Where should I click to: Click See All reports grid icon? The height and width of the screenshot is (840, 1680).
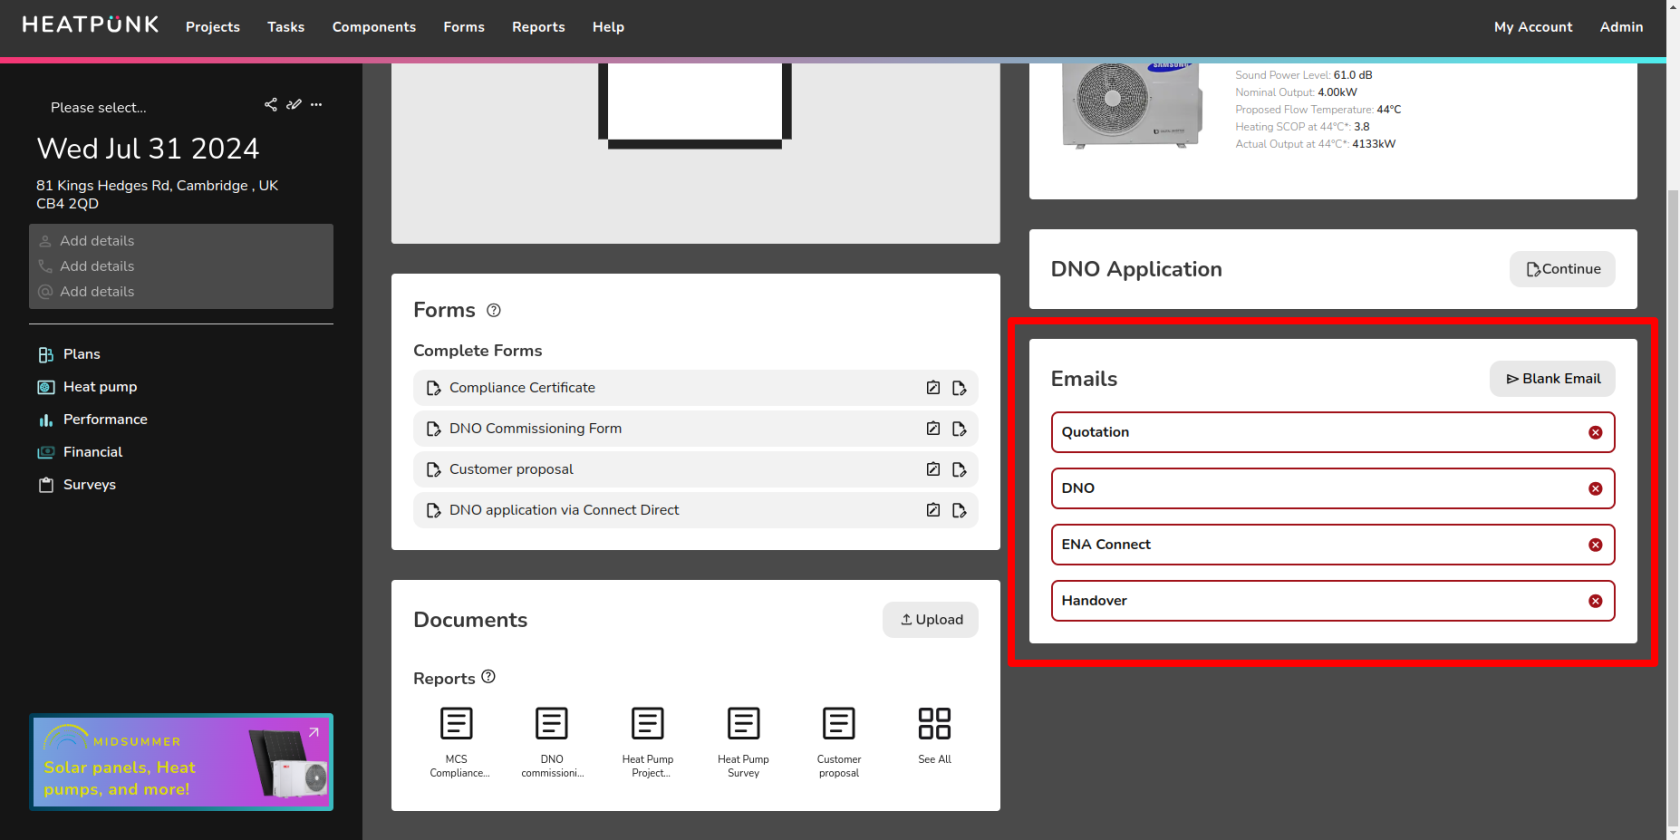tap(935, 723)
